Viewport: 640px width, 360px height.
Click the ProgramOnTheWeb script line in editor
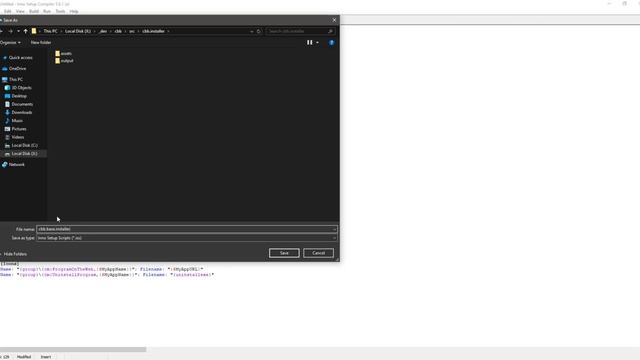102,269
